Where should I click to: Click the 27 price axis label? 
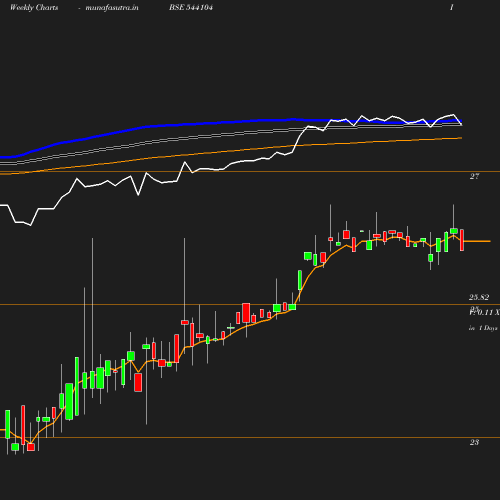[x=474, y=176]
